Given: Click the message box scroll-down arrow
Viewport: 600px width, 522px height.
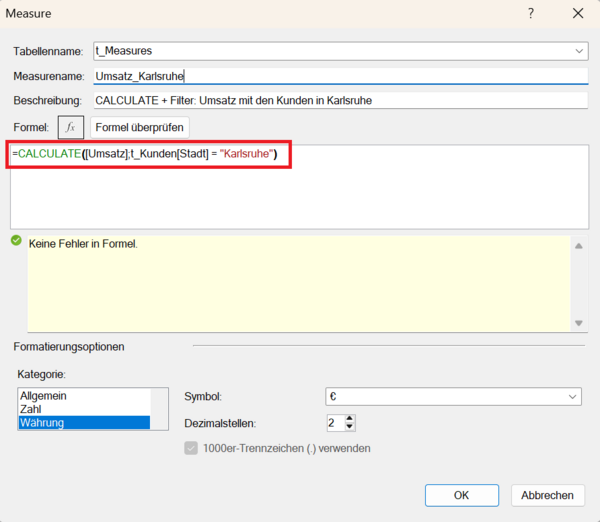Looking at the screenshot, I should [577, 323].
